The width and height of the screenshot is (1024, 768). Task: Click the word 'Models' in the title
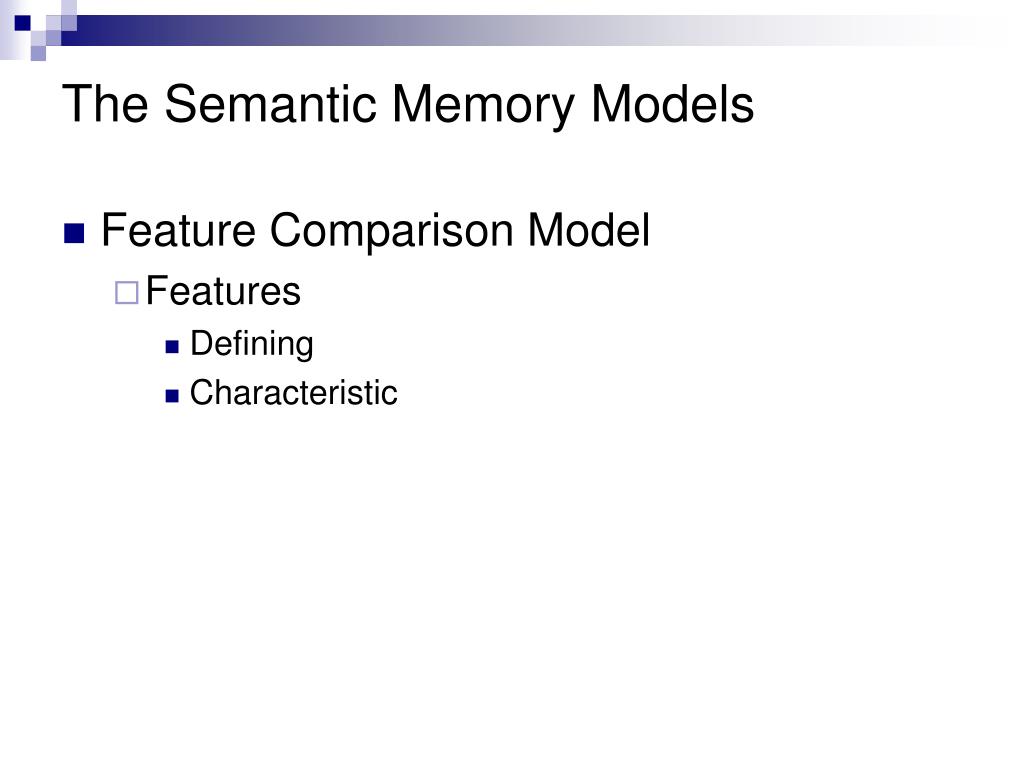click(673, 104)
